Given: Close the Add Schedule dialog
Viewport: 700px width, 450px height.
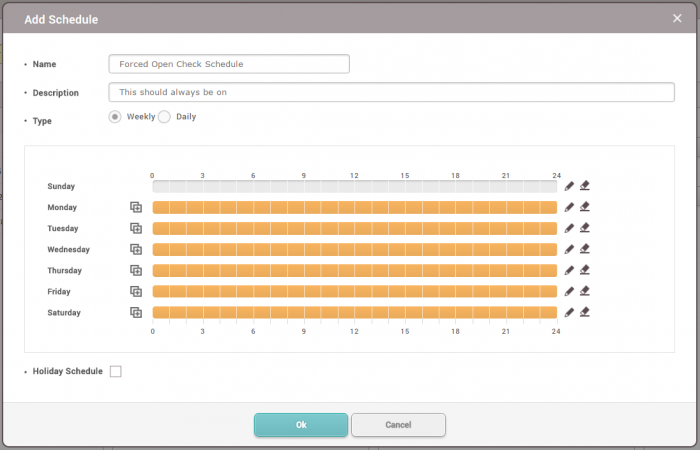Looking at the screenshot, I should click(676, 18).
